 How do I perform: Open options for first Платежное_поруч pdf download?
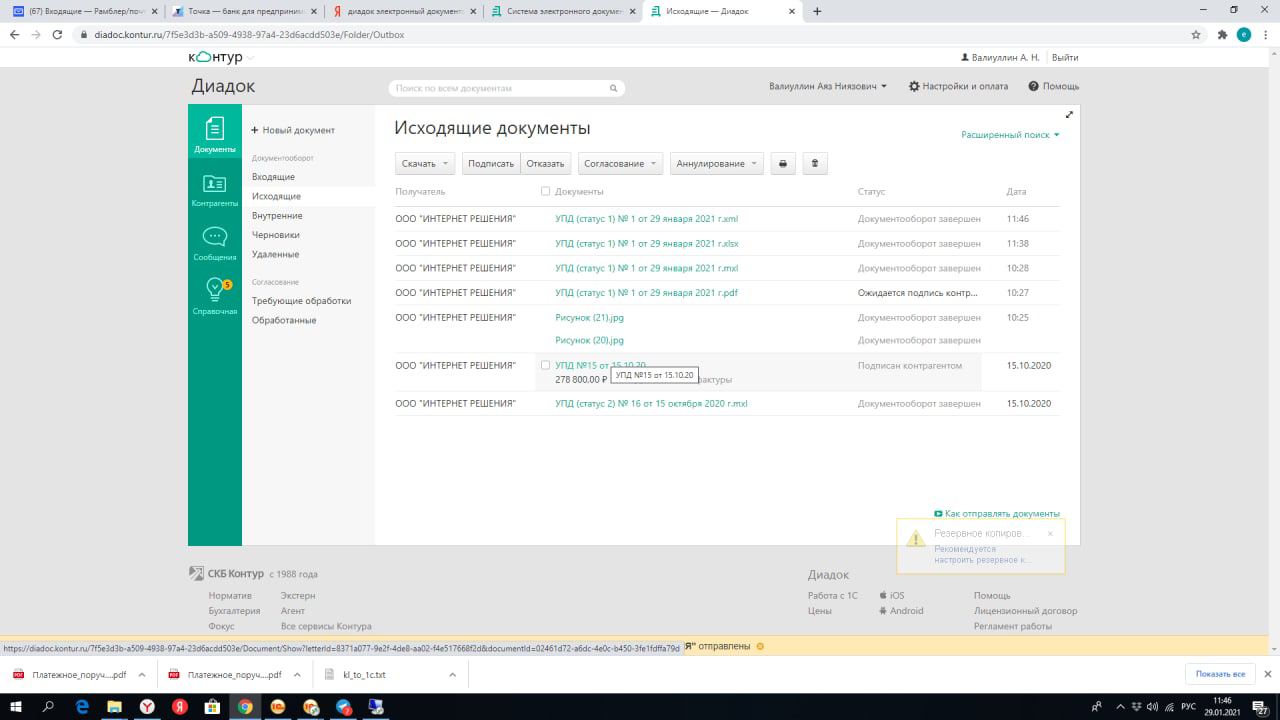click(141, 675)
